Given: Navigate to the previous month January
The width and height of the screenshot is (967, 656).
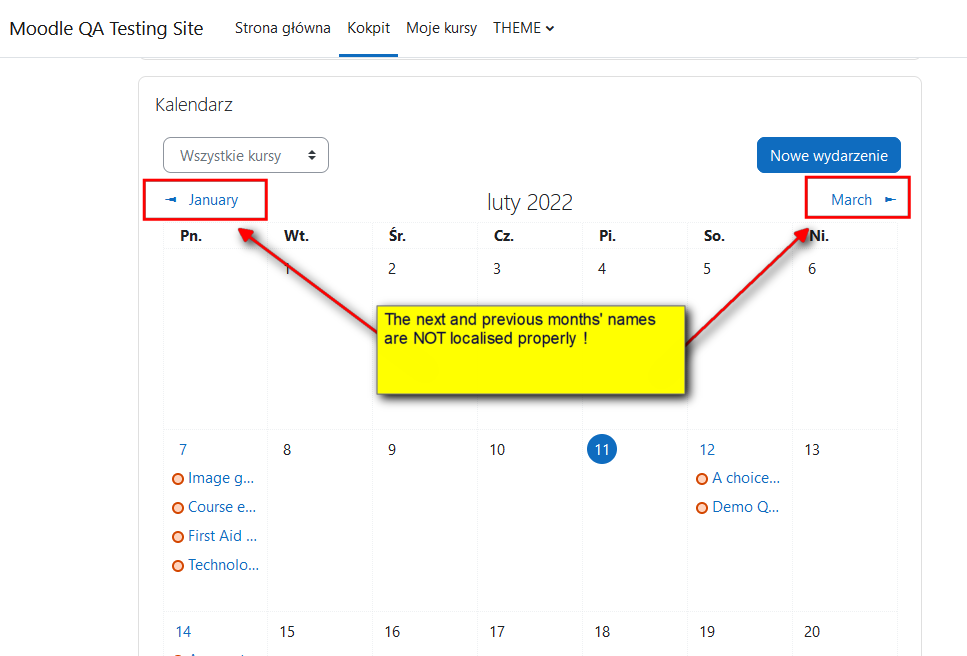Looking at the screenshot, I should tap(213, 200).
